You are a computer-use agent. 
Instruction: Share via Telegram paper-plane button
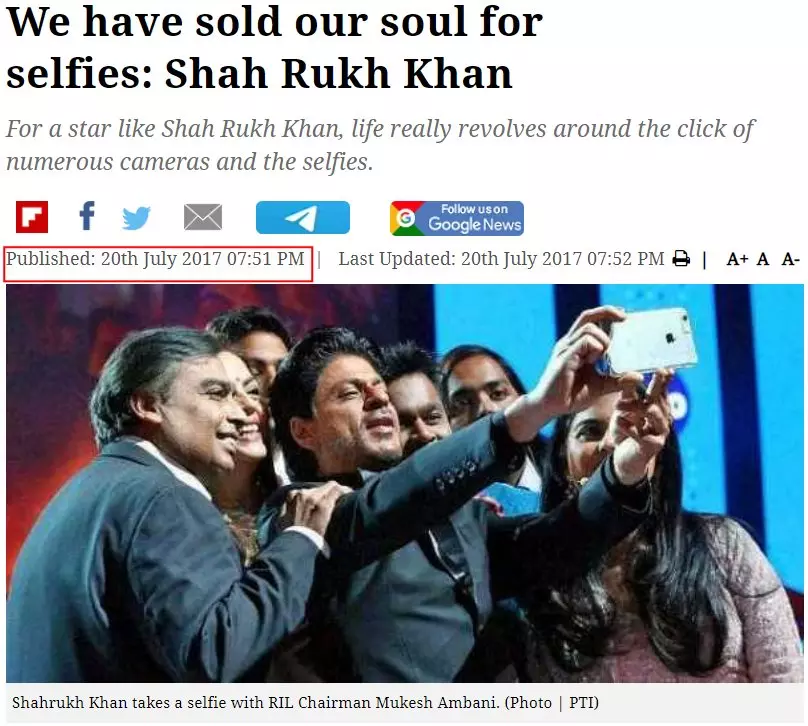click(x=303, y=217)
